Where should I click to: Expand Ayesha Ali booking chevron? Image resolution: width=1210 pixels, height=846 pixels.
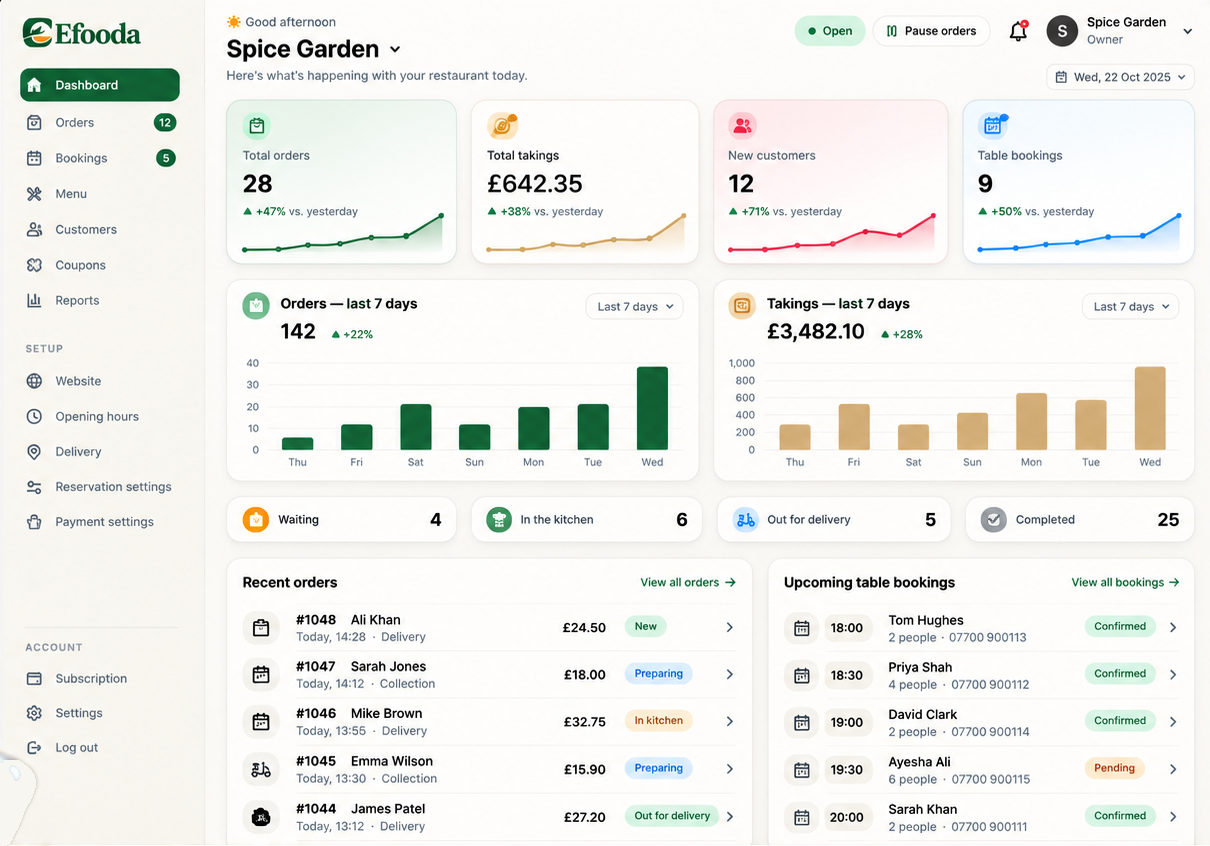[1173, 770]
